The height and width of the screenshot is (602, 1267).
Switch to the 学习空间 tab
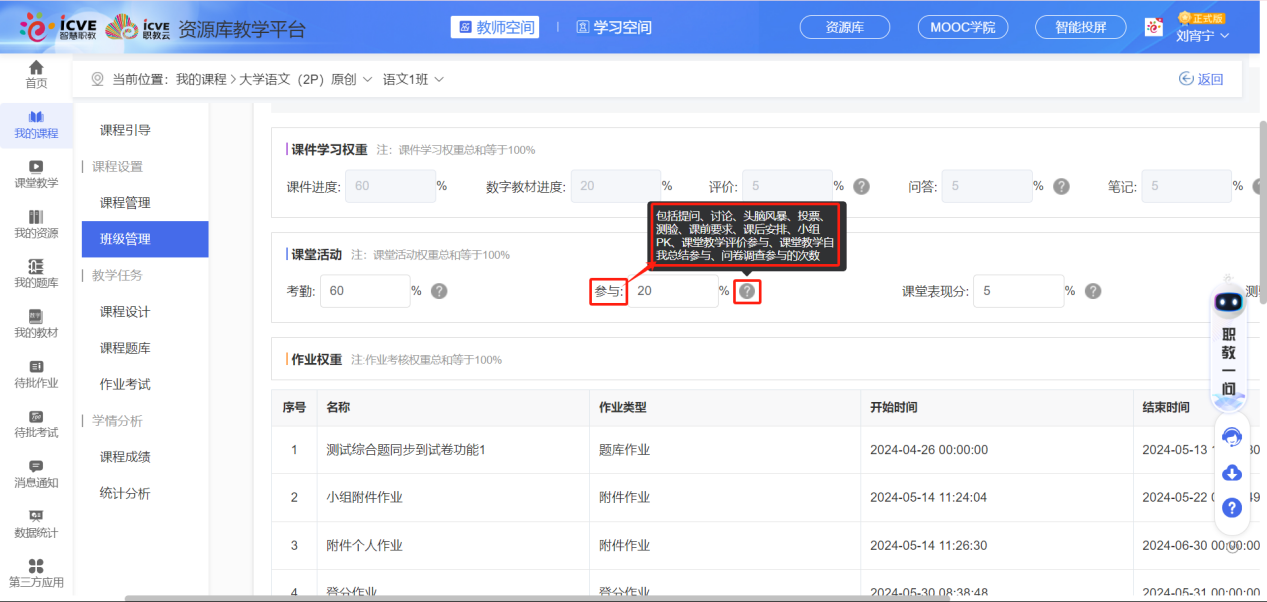click(613, 27)
